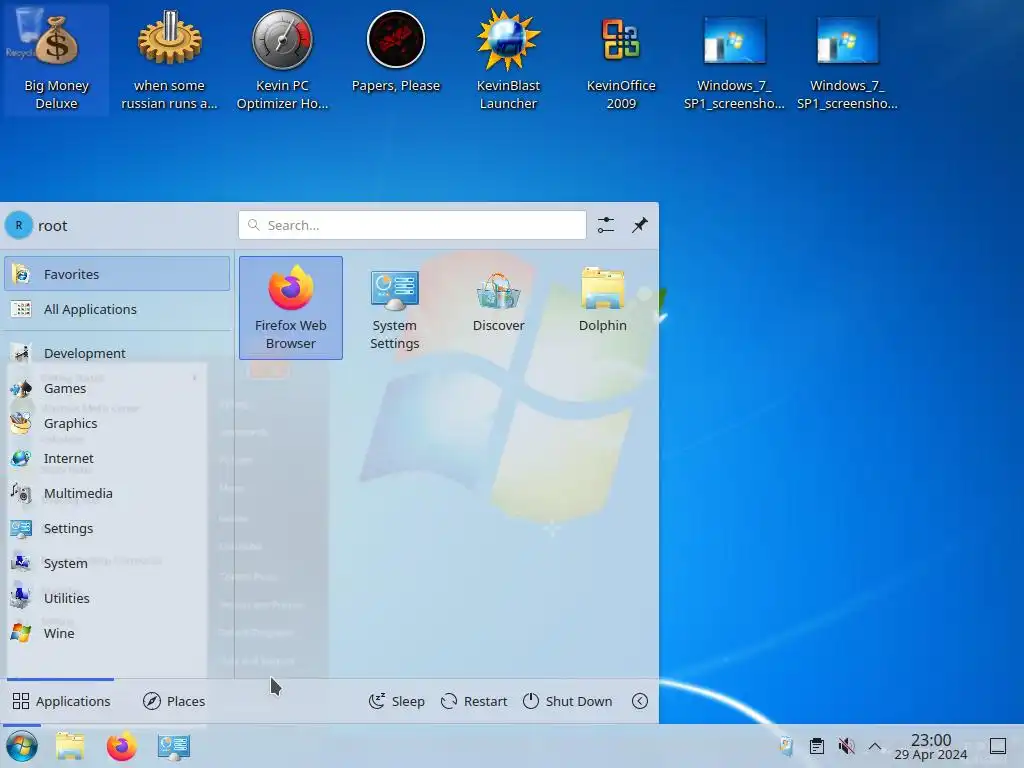Focus the Search field in the launcher

point(412,225)
